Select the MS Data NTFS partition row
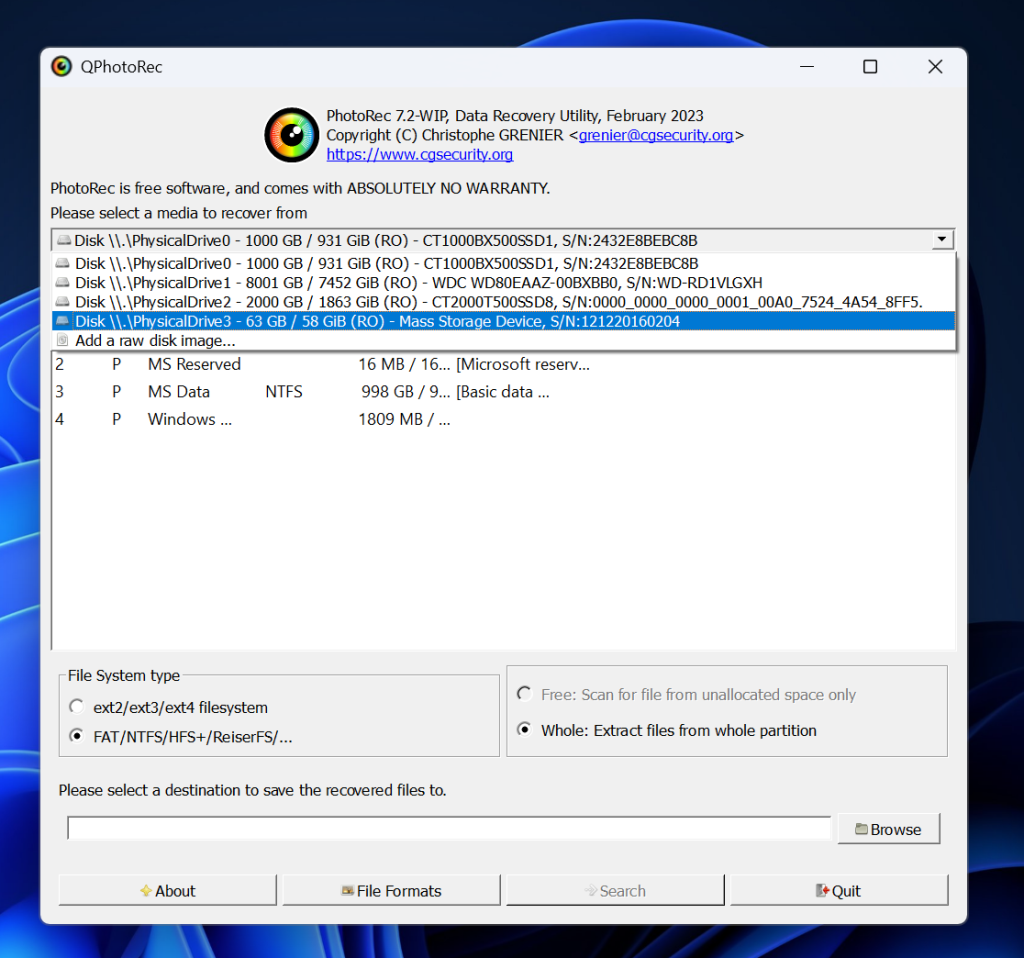The image size is (1024, 958). [504, 392]
